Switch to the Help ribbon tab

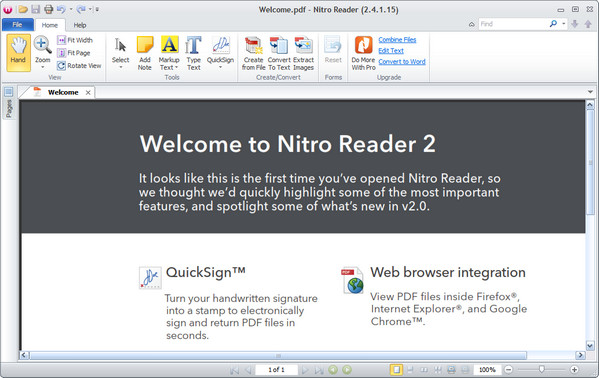point(80,25)
